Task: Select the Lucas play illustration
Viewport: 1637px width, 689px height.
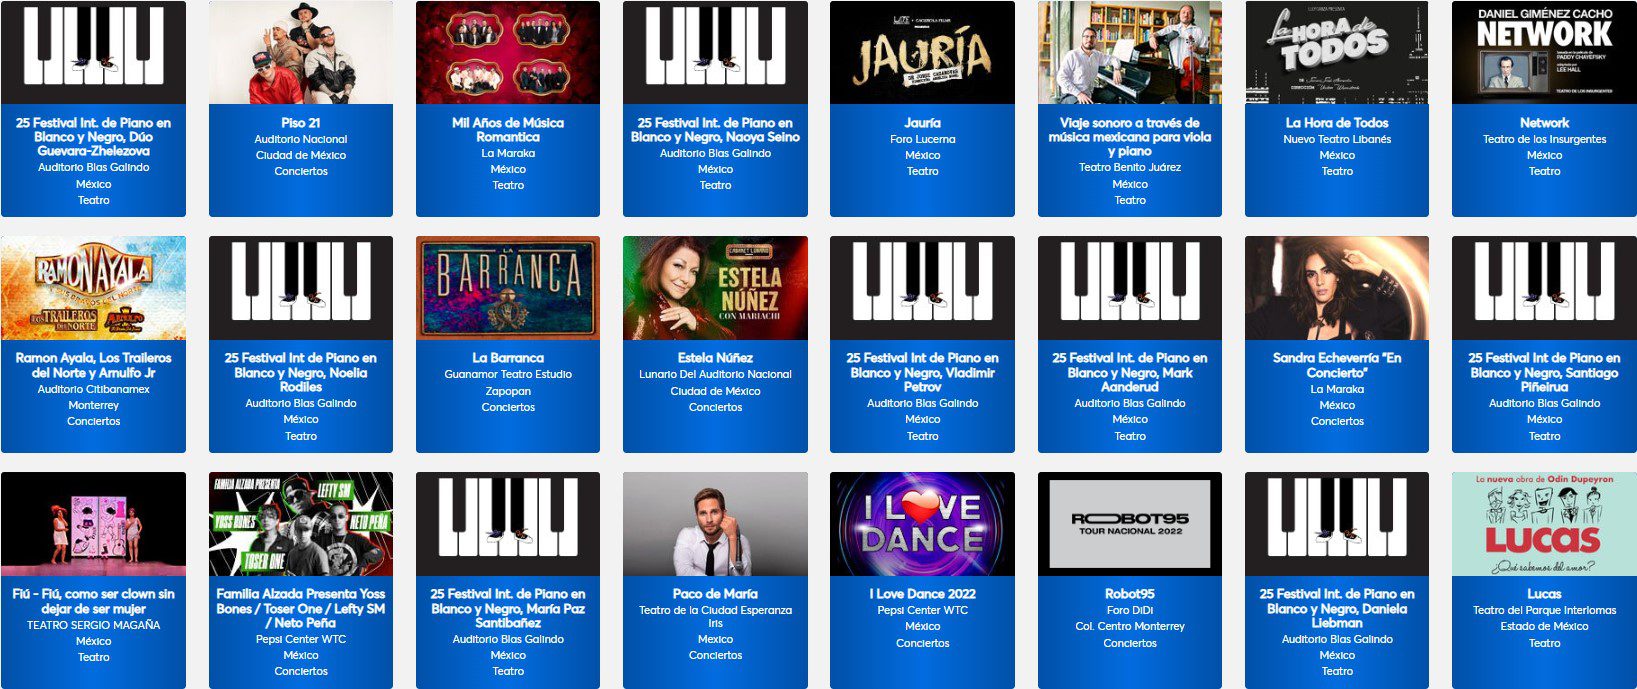Action: point(1544,524)
